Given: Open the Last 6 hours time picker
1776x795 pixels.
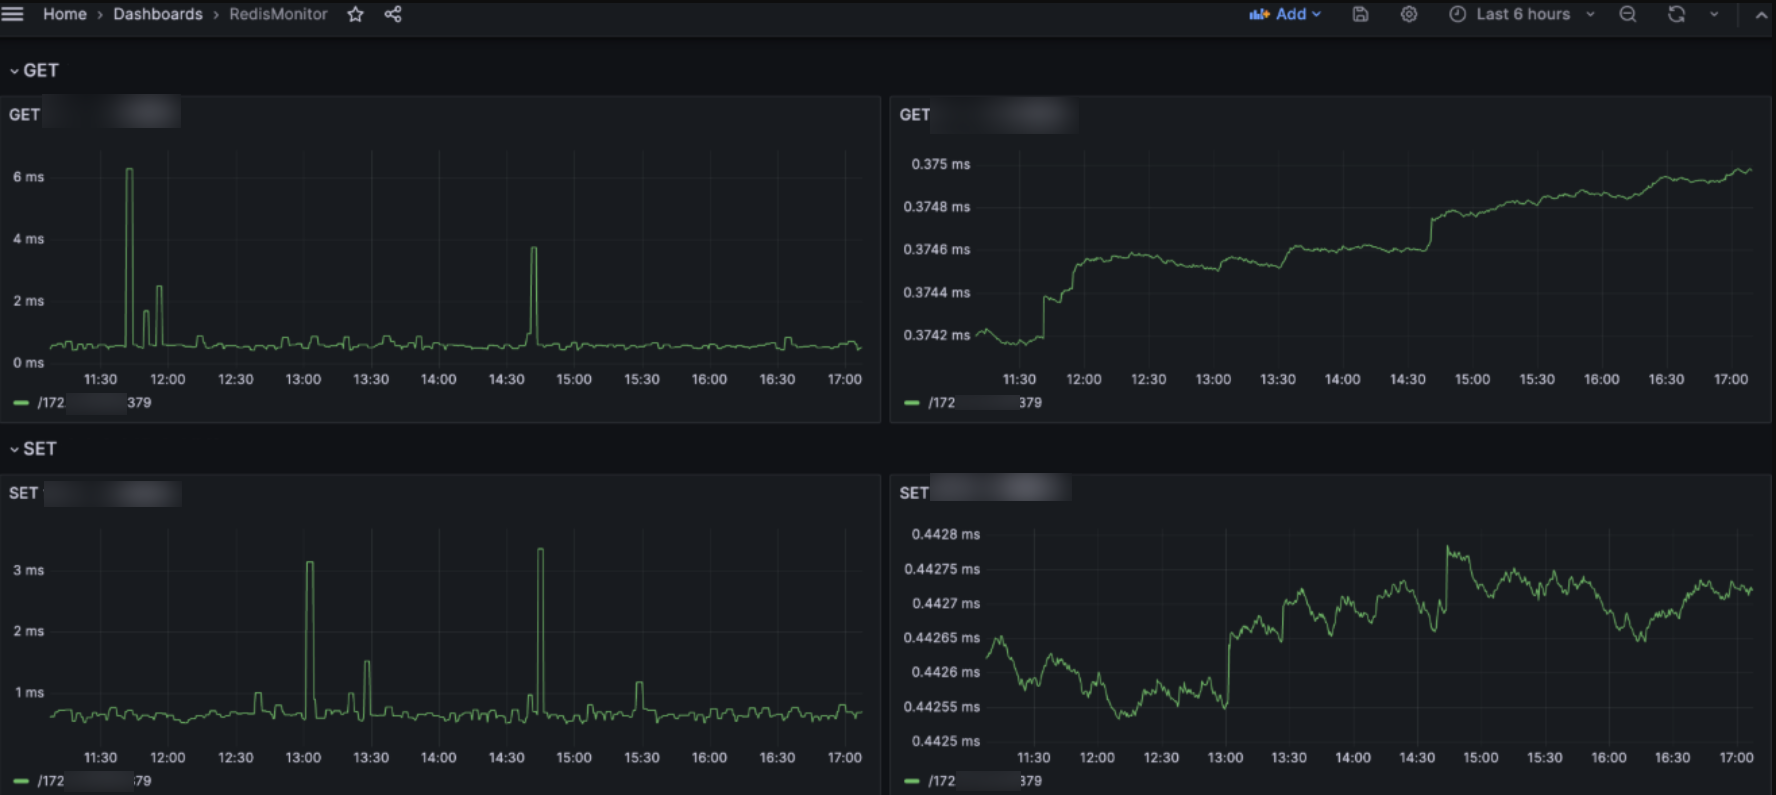Looking at the screenshot, I should click(x=1521, y=14).
